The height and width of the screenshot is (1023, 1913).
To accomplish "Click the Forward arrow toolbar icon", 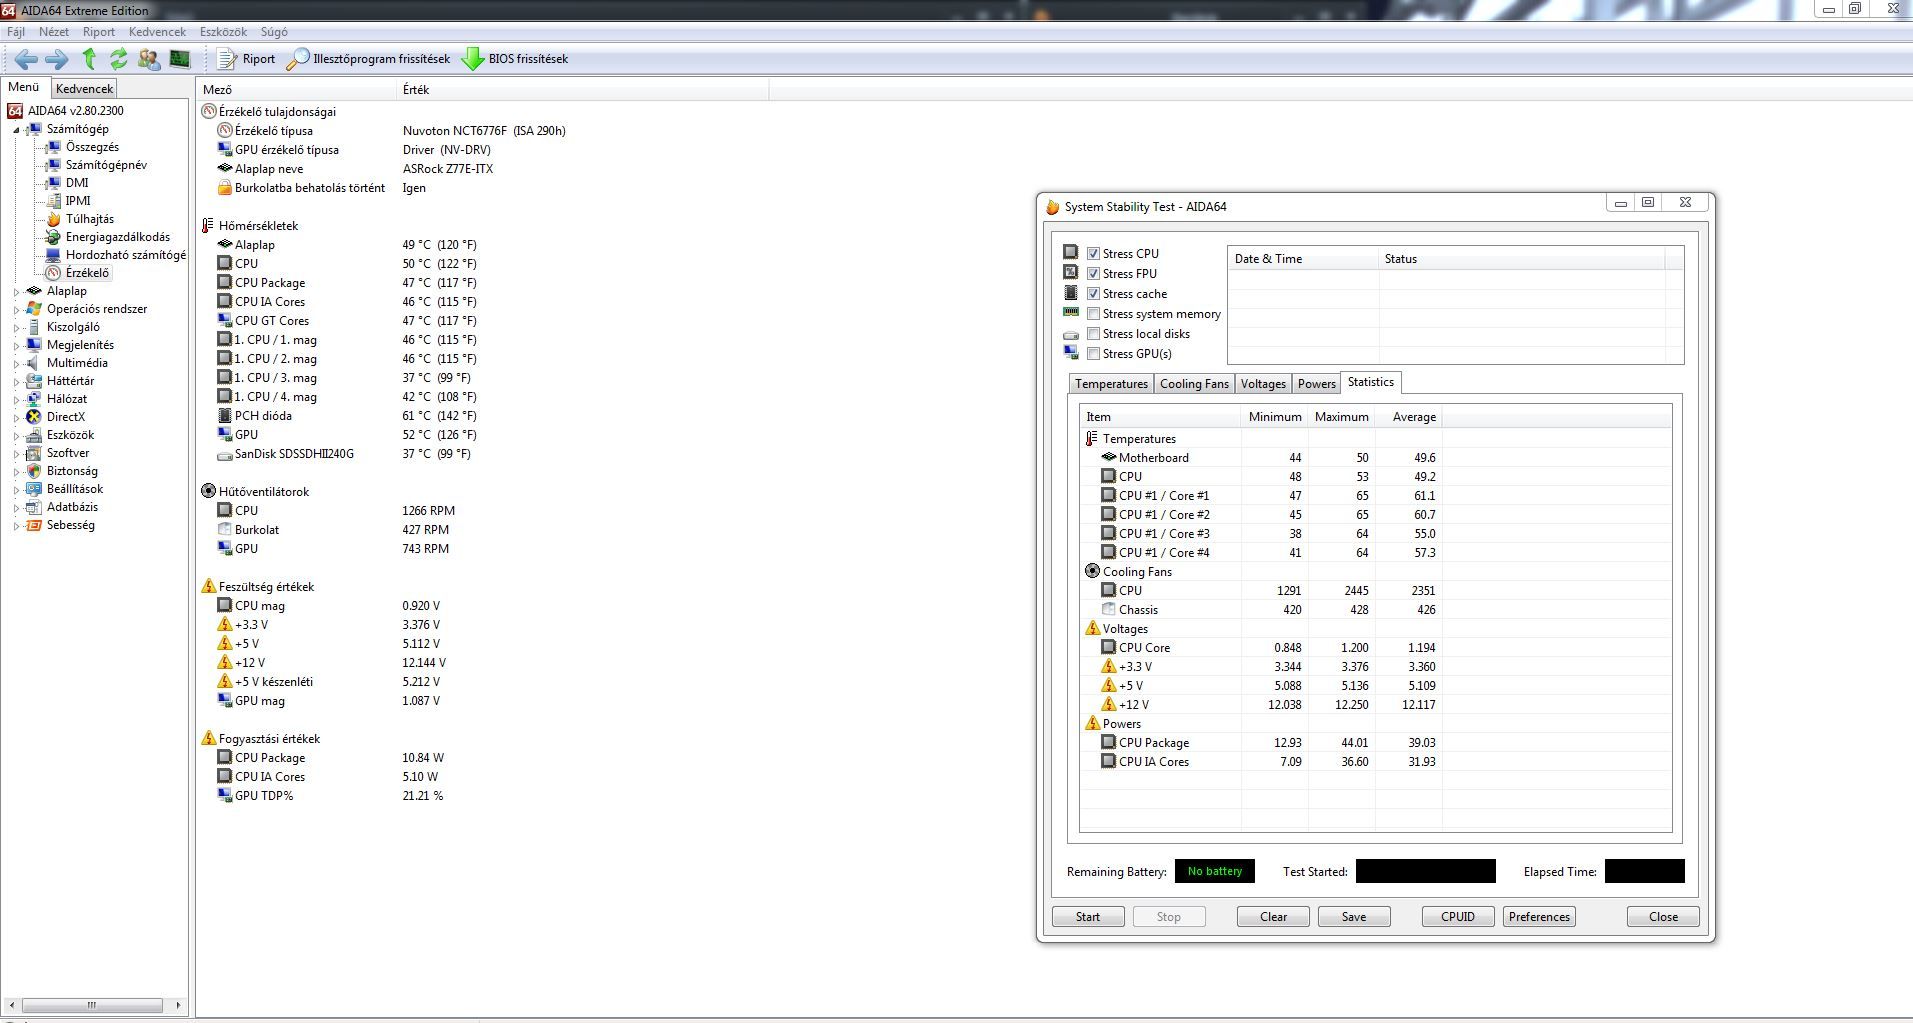I will point(57,59).
